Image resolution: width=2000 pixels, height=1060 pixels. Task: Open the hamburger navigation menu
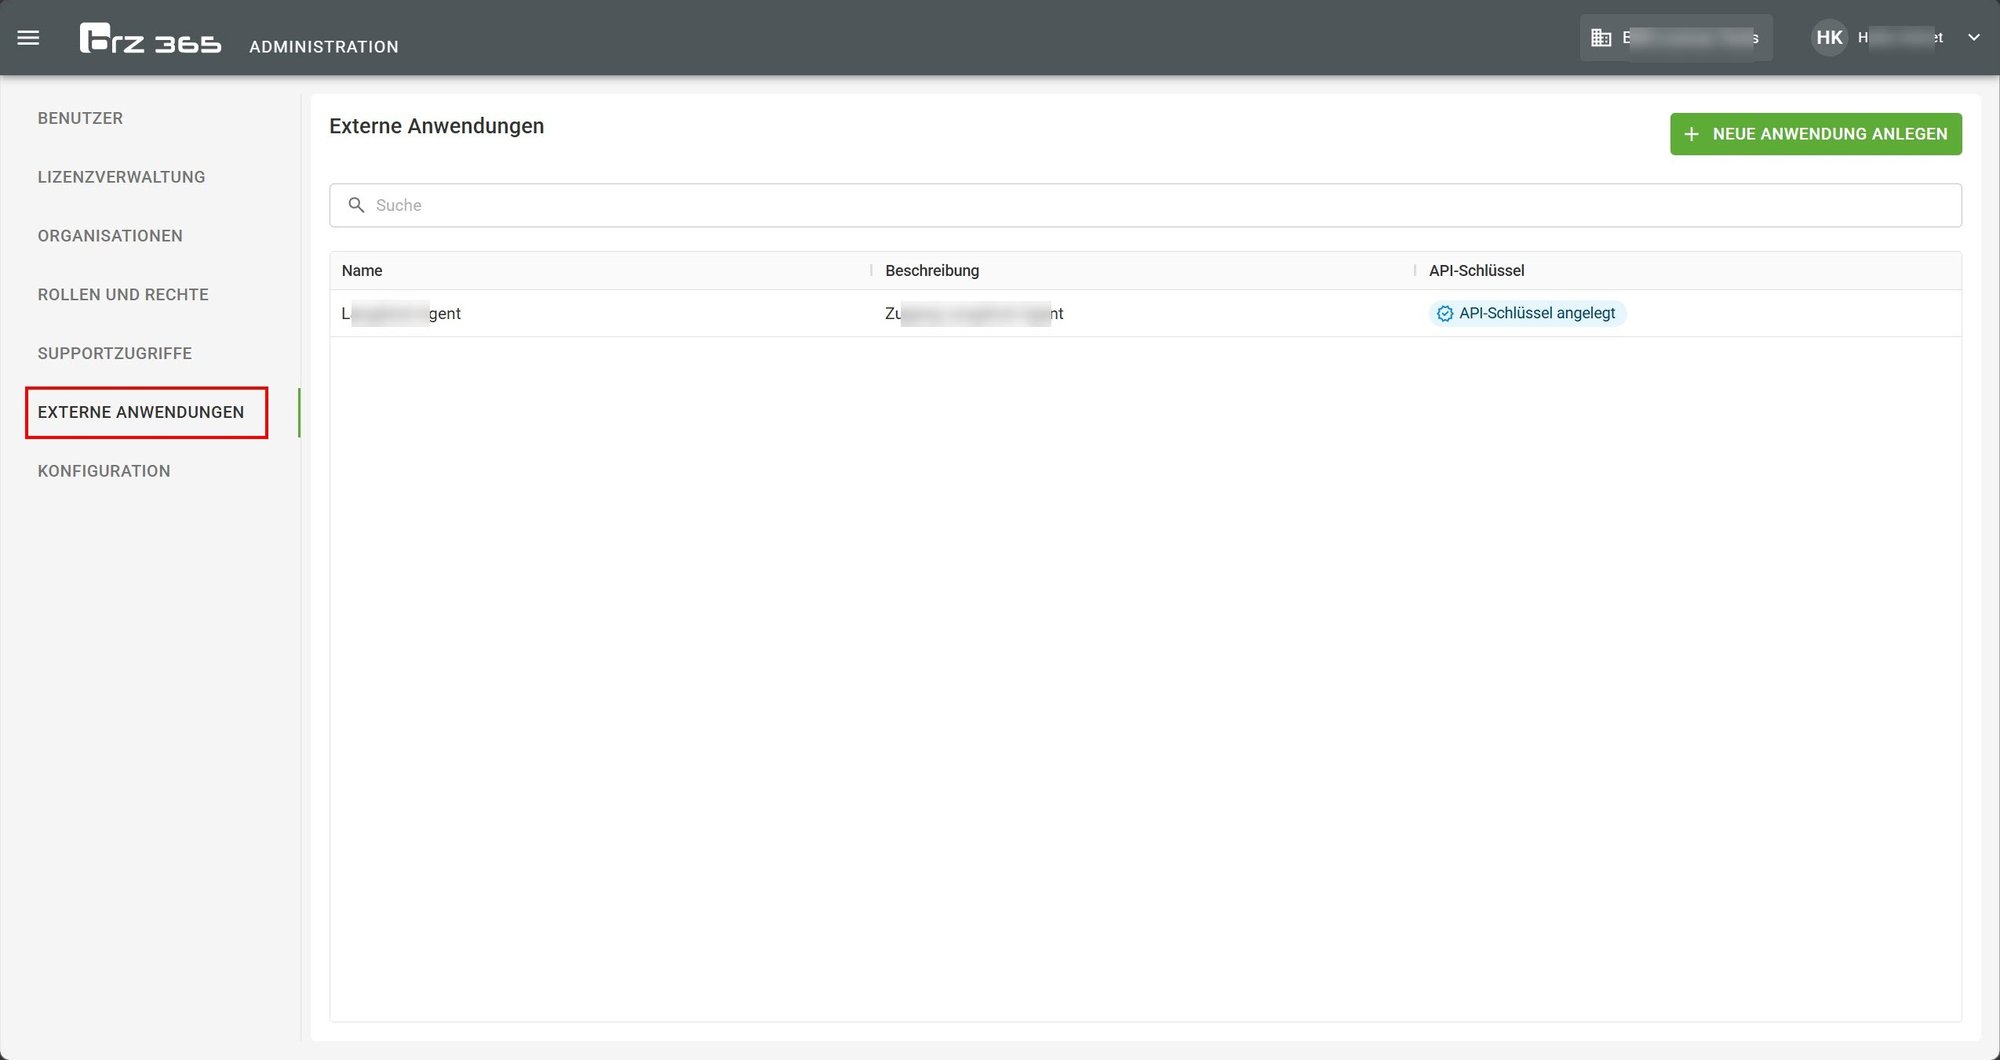[x=28, y=38]
